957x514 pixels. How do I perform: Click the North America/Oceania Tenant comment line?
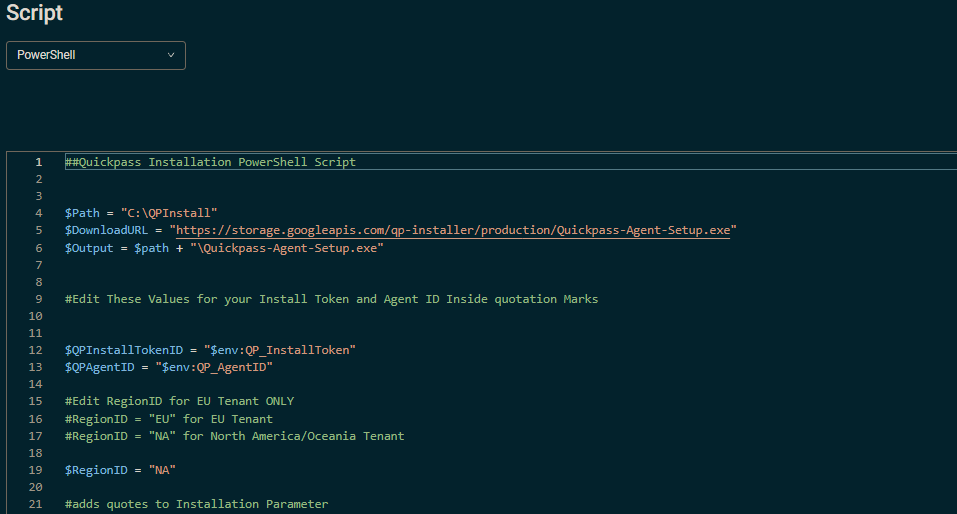tap(234, 436)
